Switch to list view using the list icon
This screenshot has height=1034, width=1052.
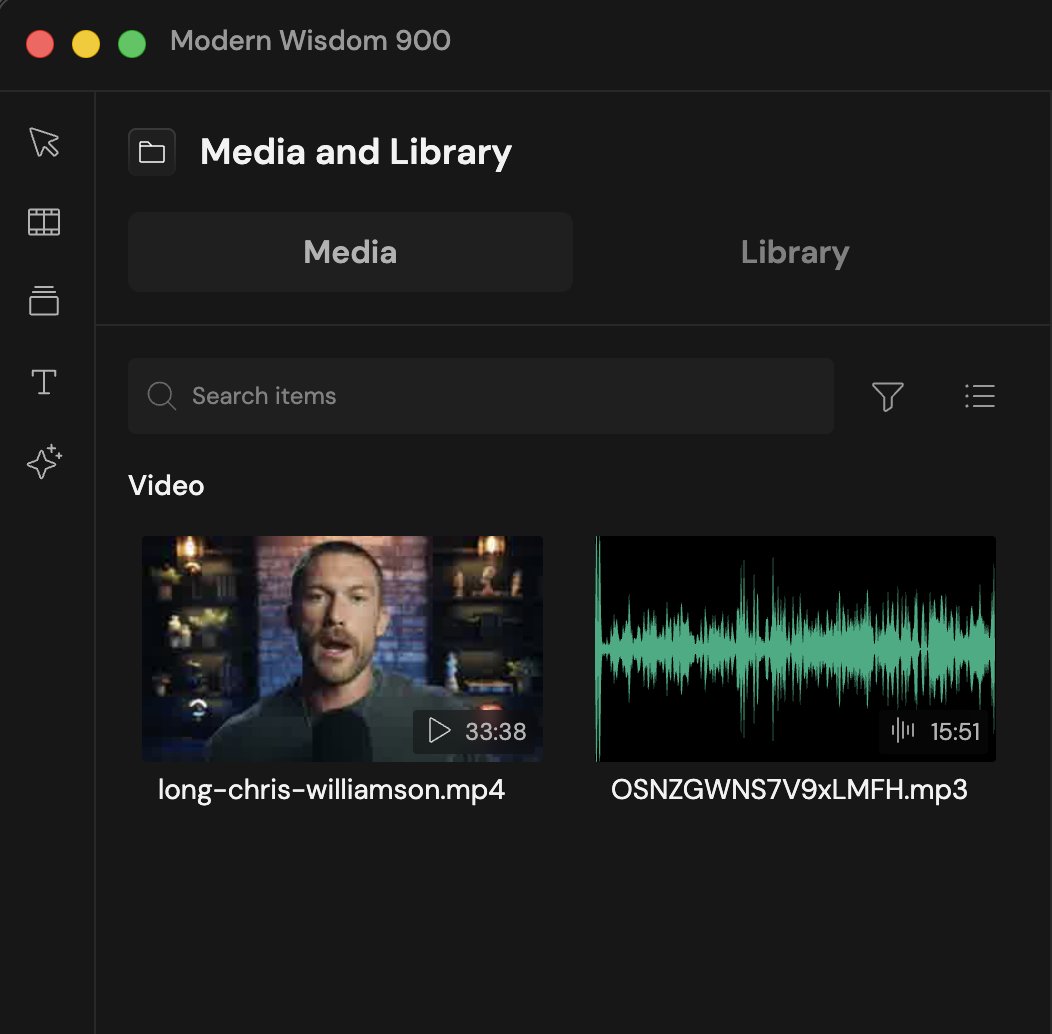click(980, 396)
